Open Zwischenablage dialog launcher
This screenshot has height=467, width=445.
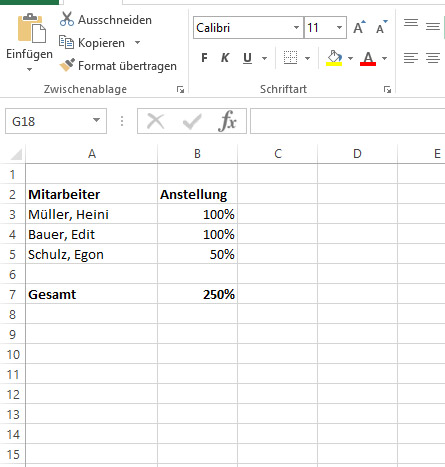click(x=180, y=89)
